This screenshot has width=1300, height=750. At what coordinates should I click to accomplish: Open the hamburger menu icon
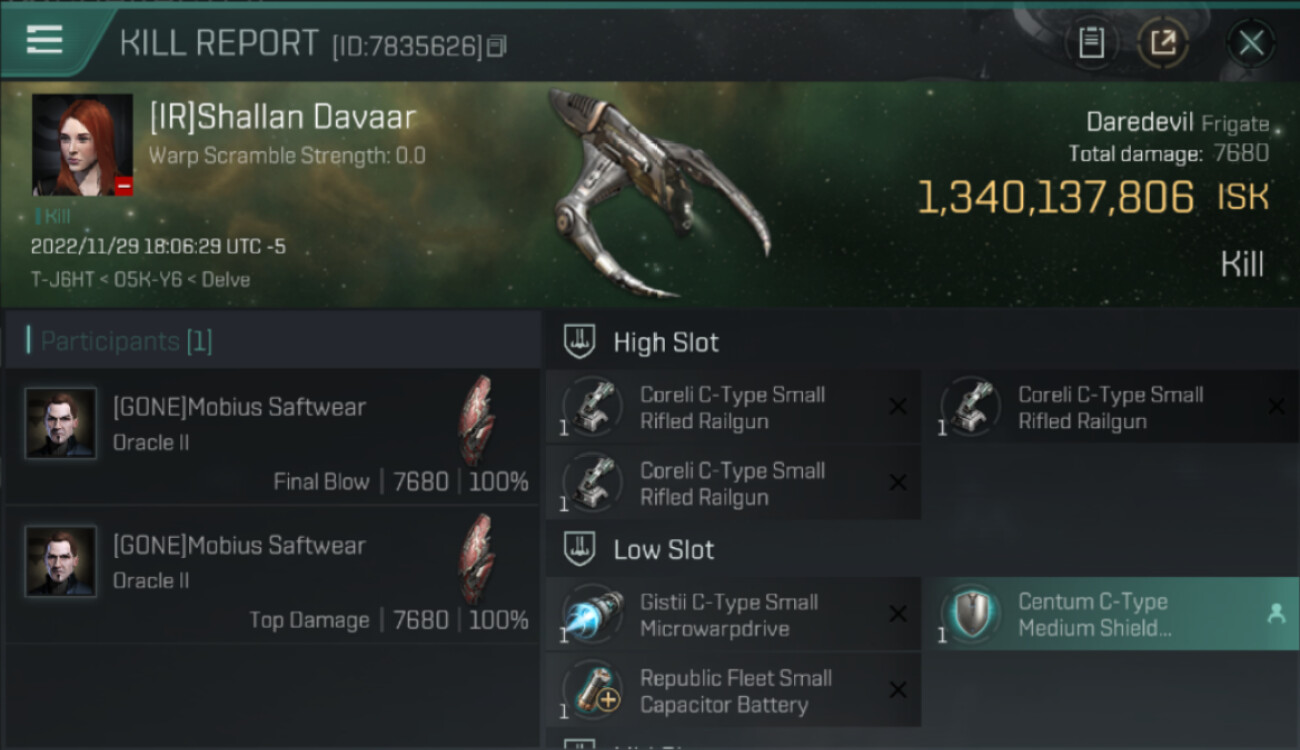pyautogui.click(x=45, y=41)
